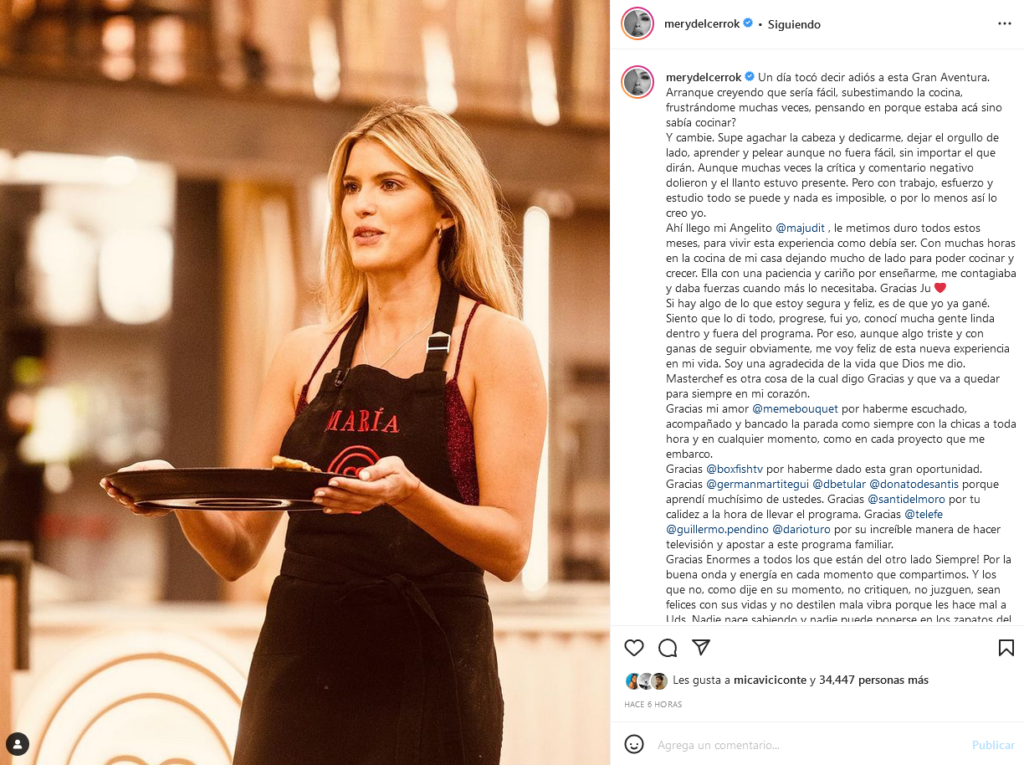Focus the Agrega un comentario field
The height and width of the screenshot is (765, 1024).
tap(807, 745)
